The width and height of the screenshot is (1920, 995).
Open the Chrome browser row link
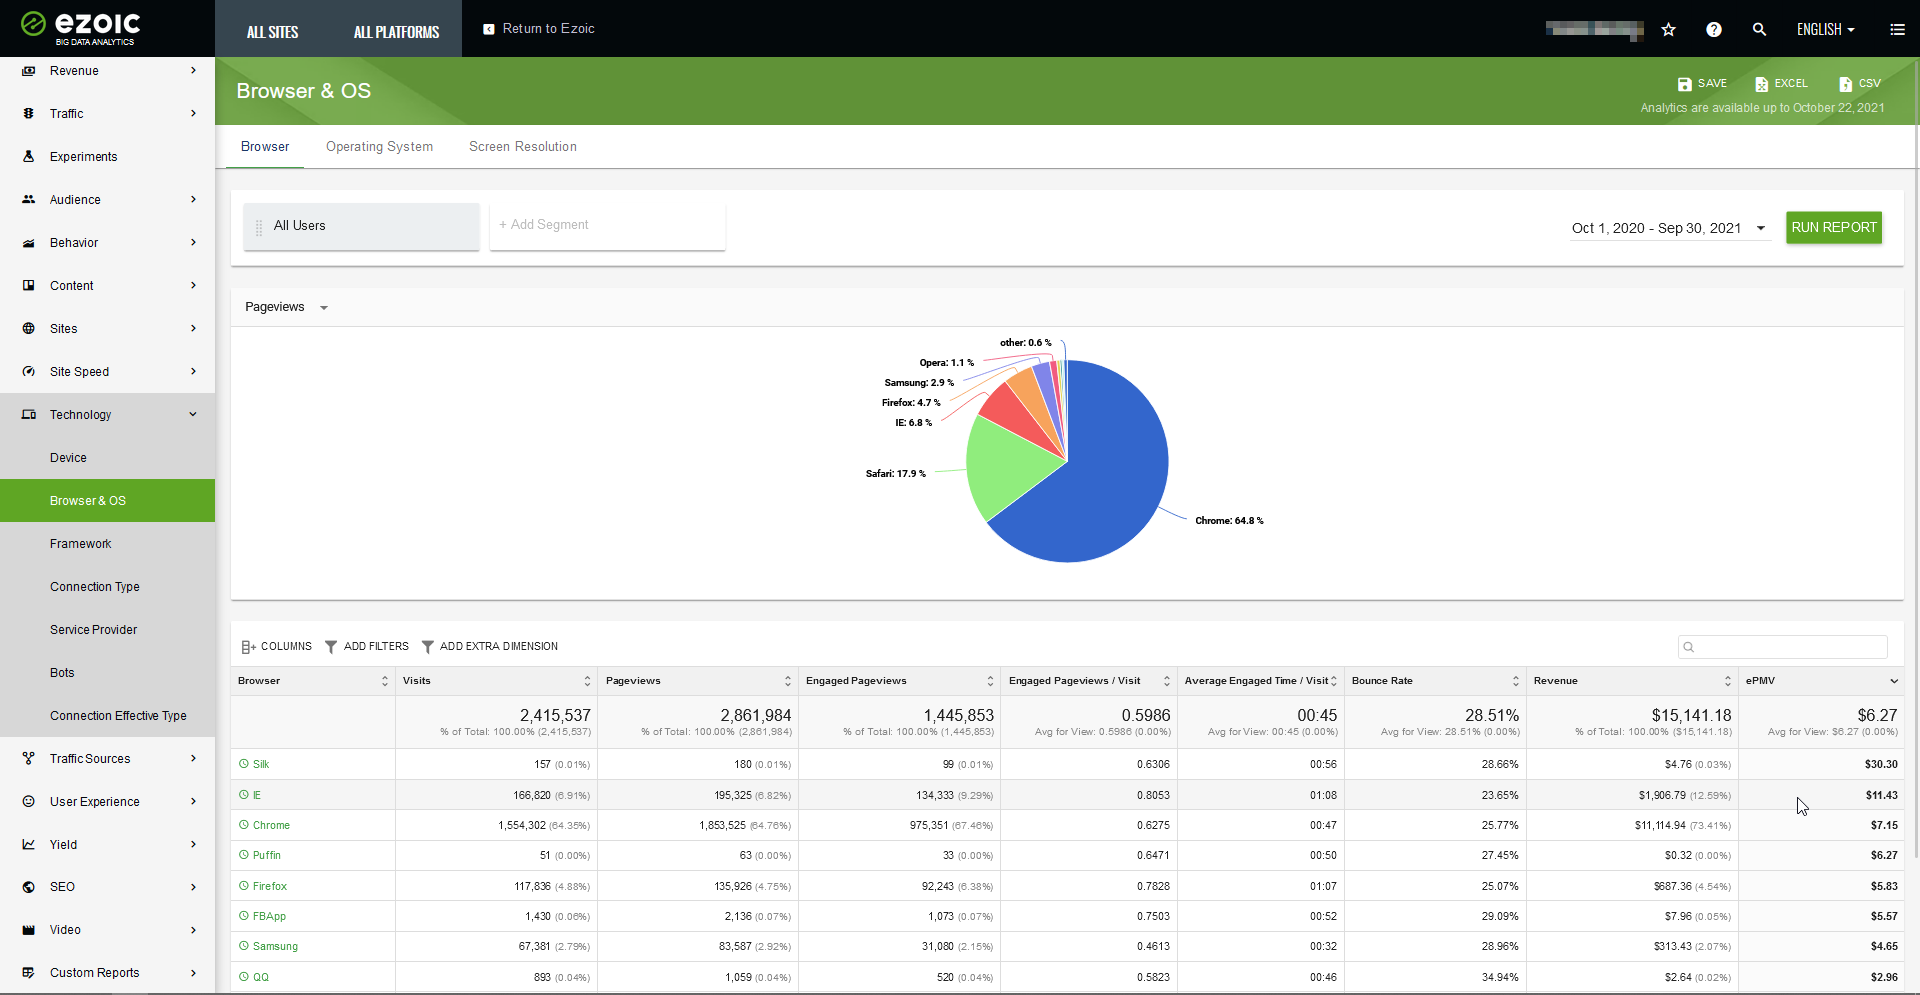pyautogui.click(x=271, y=826)
